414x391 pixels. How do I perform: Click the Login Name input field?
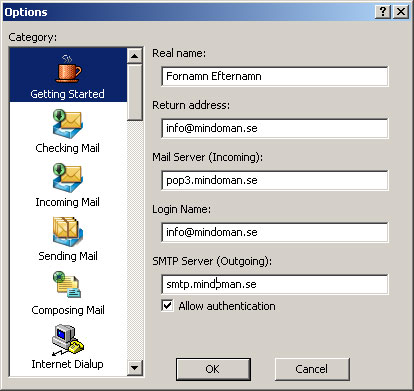pyautogui.click(x=275, y=232)
